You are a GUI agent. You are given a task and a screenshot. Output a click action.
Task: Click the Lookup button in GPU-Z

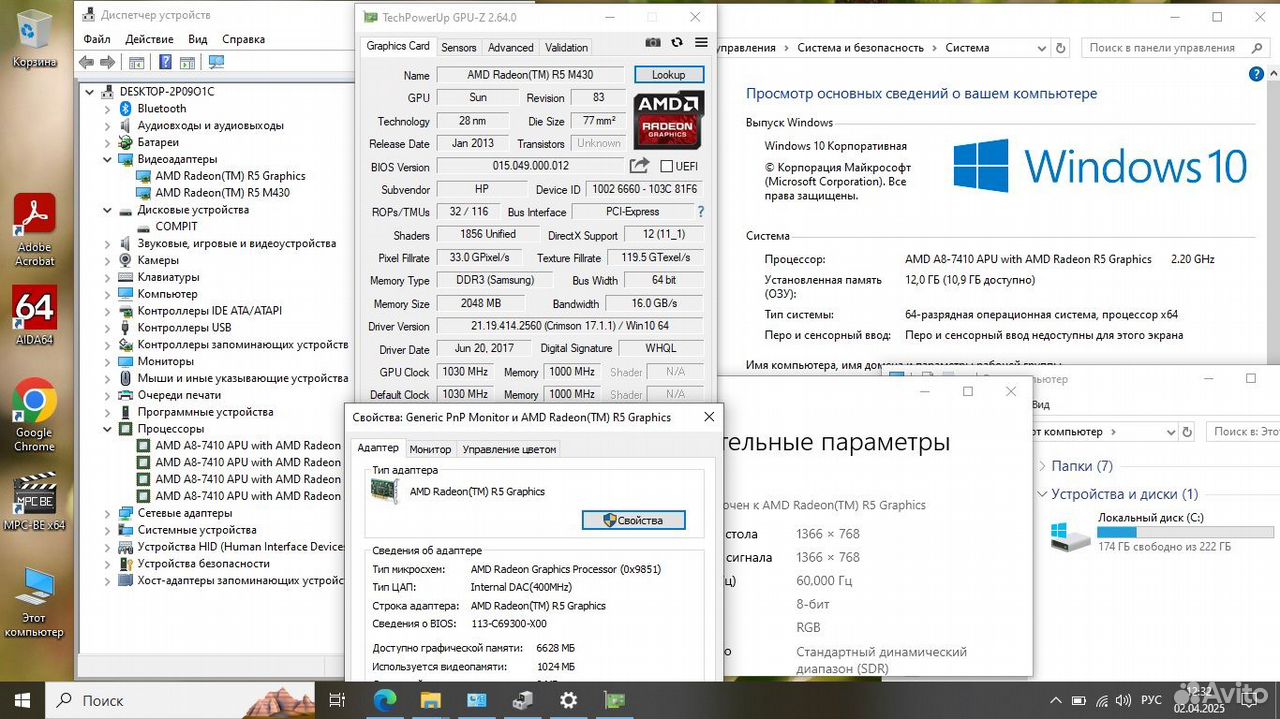tap(669, 74)
